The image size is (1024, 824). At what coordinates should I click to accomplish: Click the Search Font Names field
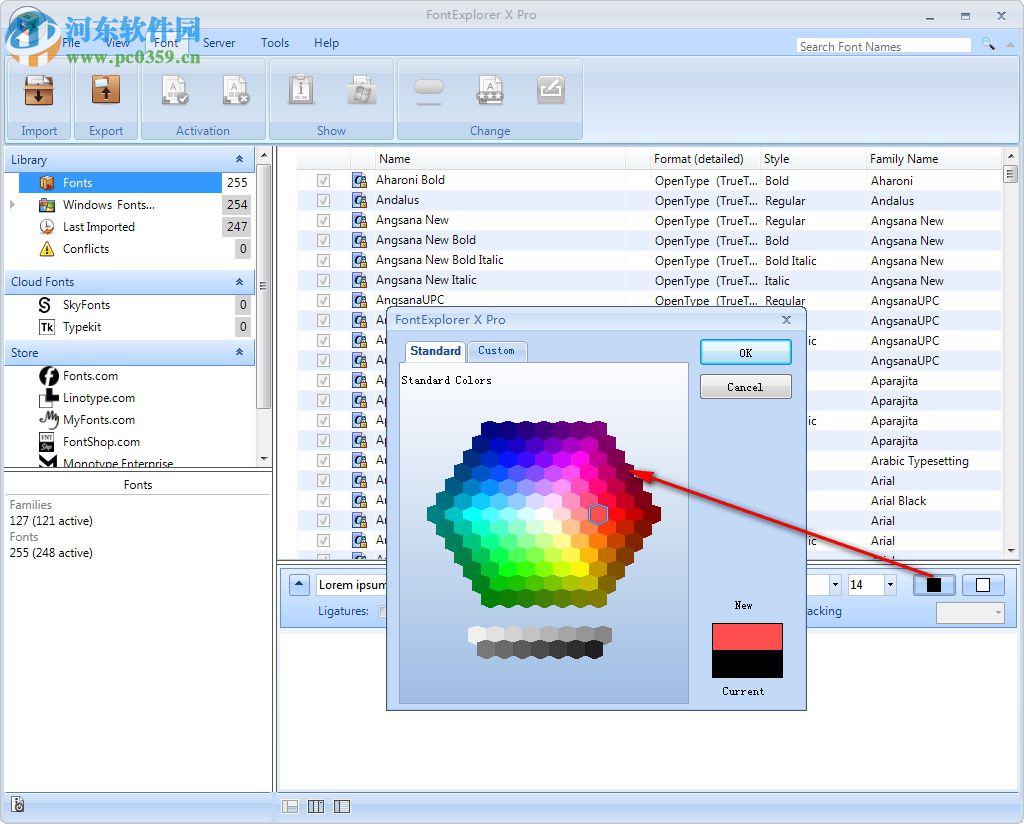point(883,46)
